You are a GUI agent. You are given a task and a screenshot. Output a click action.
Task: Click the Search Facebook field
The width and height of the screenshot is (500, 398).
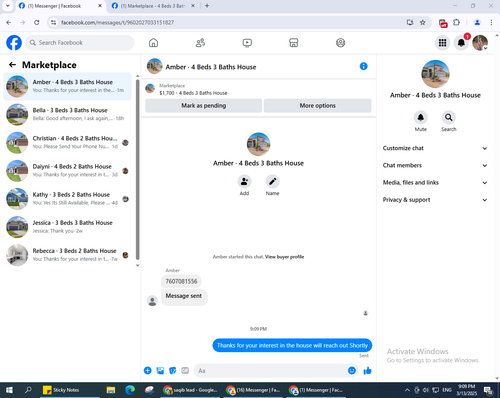coord(80,43)
